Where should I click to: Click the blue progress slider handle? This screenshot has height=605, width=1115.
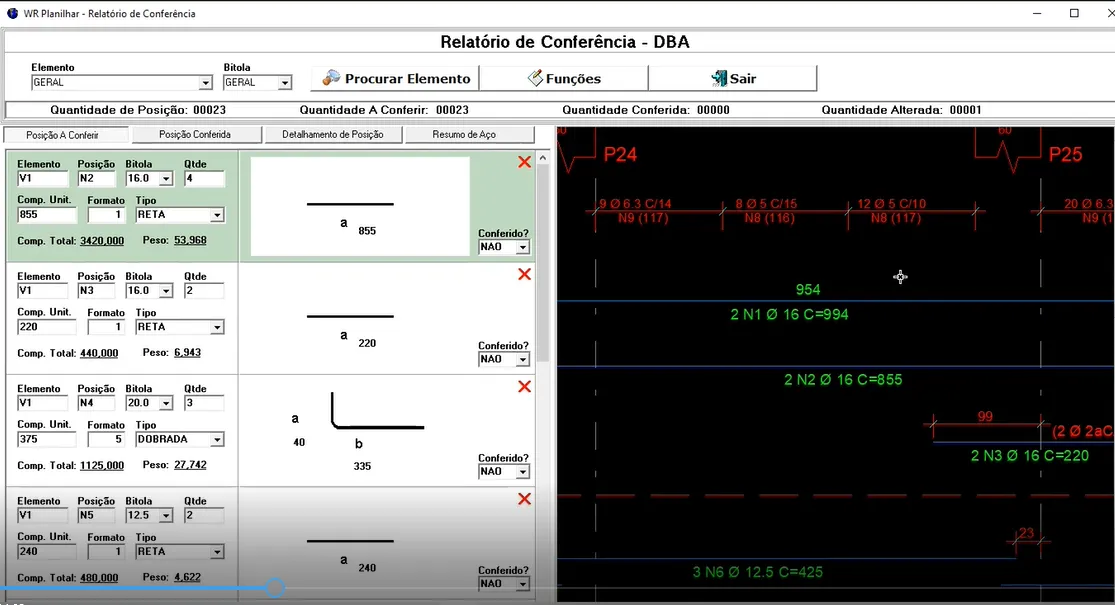pos(275,588)
